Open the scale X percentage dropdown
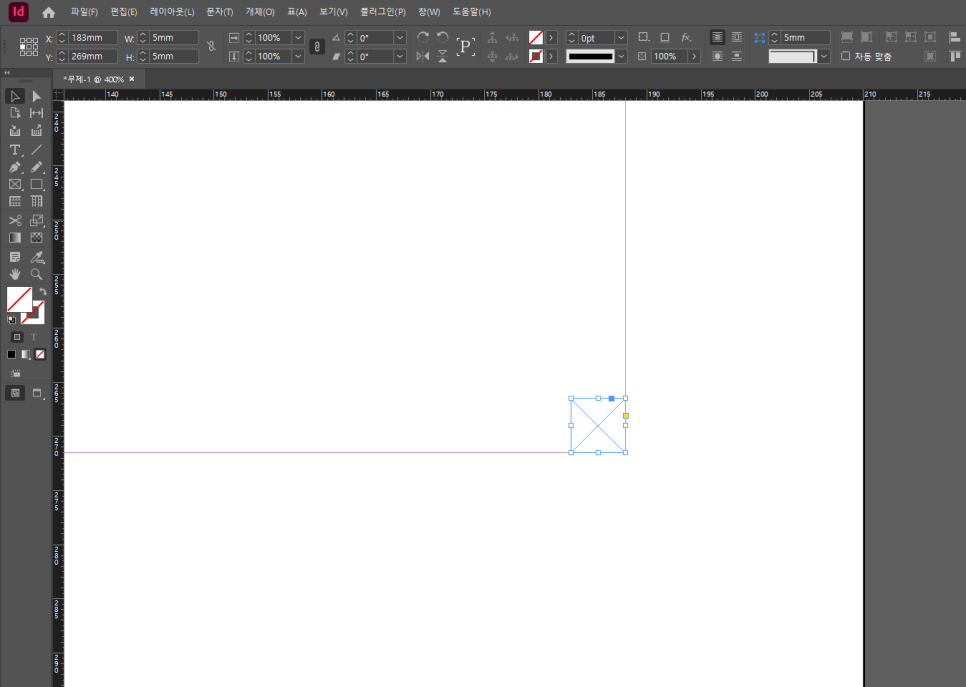Image resolution: width=966 pixels, height=687 pixels. tap(298, 38)
